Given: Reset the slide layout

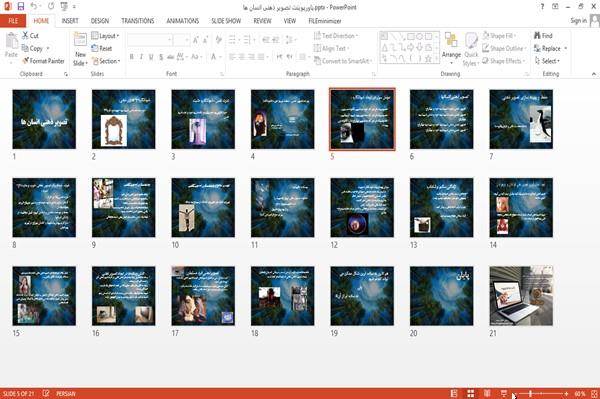Looking at the screenshot, I should click(x=102, y=48).
